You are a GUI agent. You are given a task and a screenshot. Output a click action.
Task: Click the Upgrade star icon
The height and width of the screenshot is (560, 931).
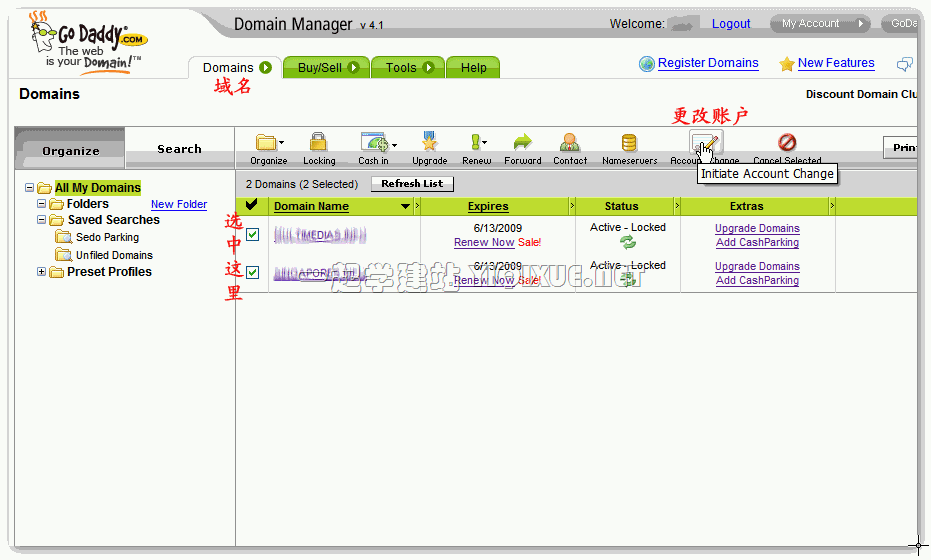pyautogui.click(x=429, y=142)
